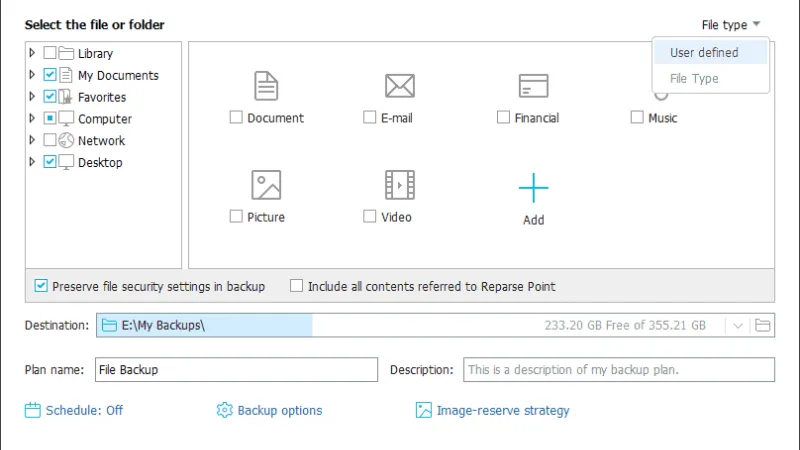Expand the Library tree node arrow

pos(32,53)
